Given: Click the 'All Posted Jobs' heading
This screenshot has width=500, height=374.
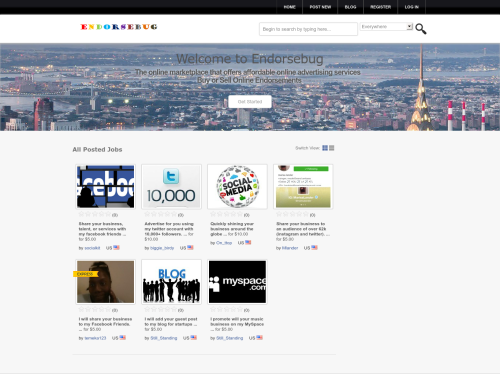Looking at the screenshot, I should 97,150.
